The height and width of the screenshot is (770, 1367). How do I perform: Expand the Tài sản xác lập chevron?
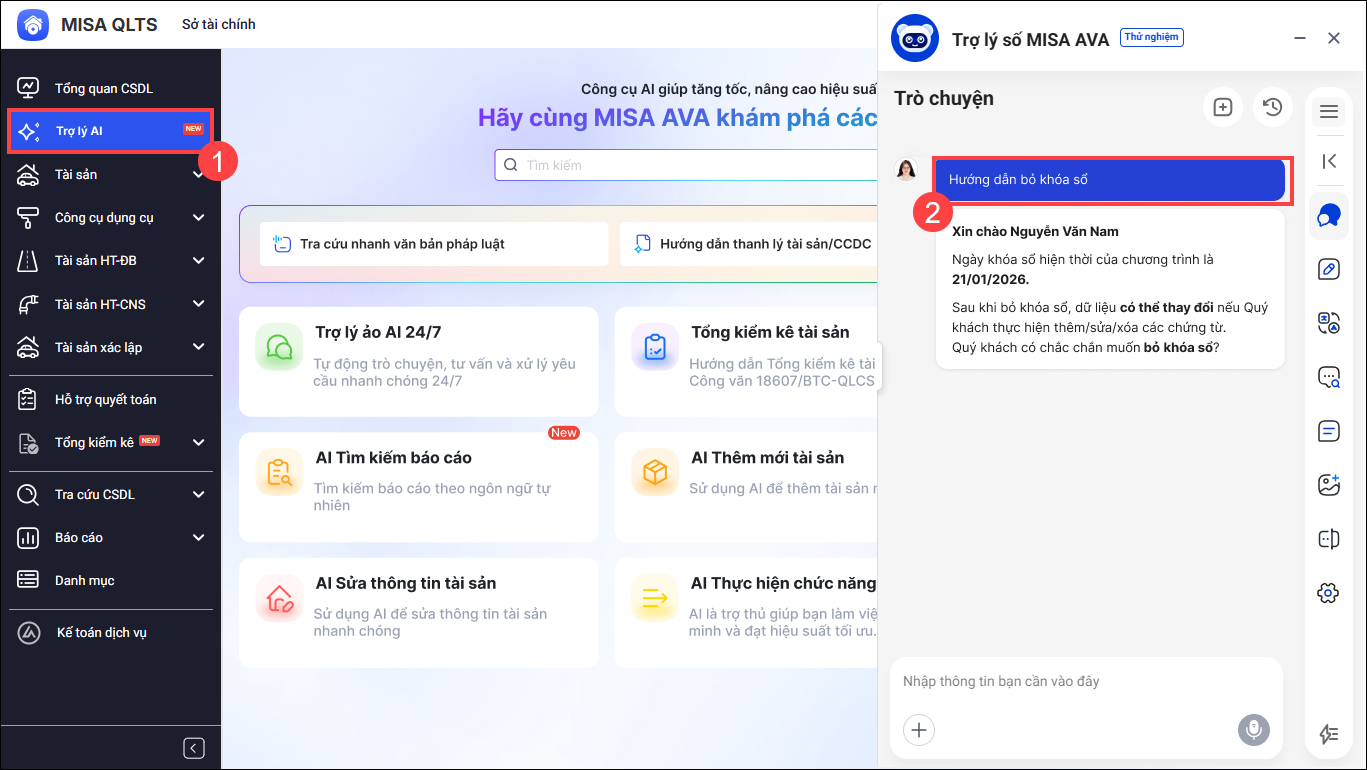click(x=198, y=347)
